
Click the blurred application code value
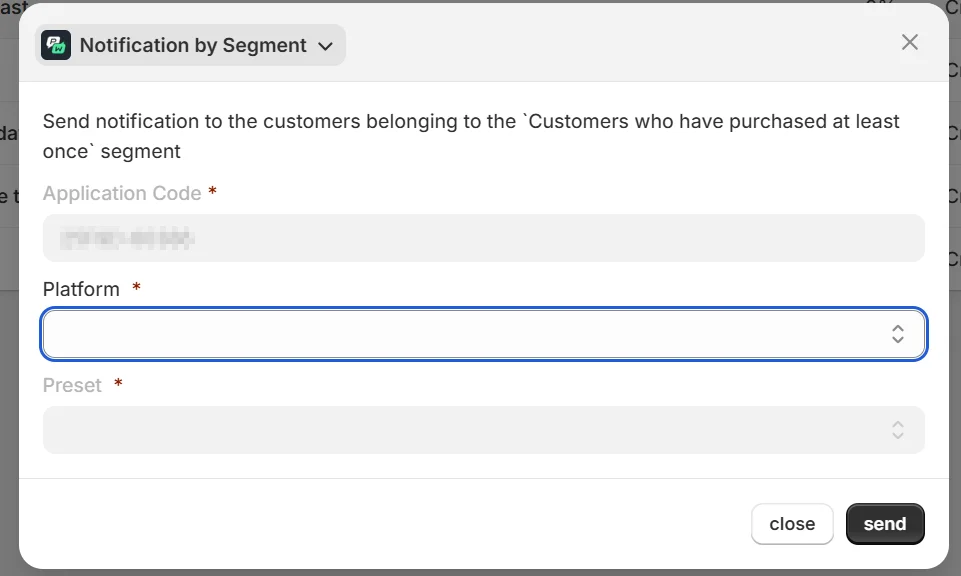click(x=126, y=238)
